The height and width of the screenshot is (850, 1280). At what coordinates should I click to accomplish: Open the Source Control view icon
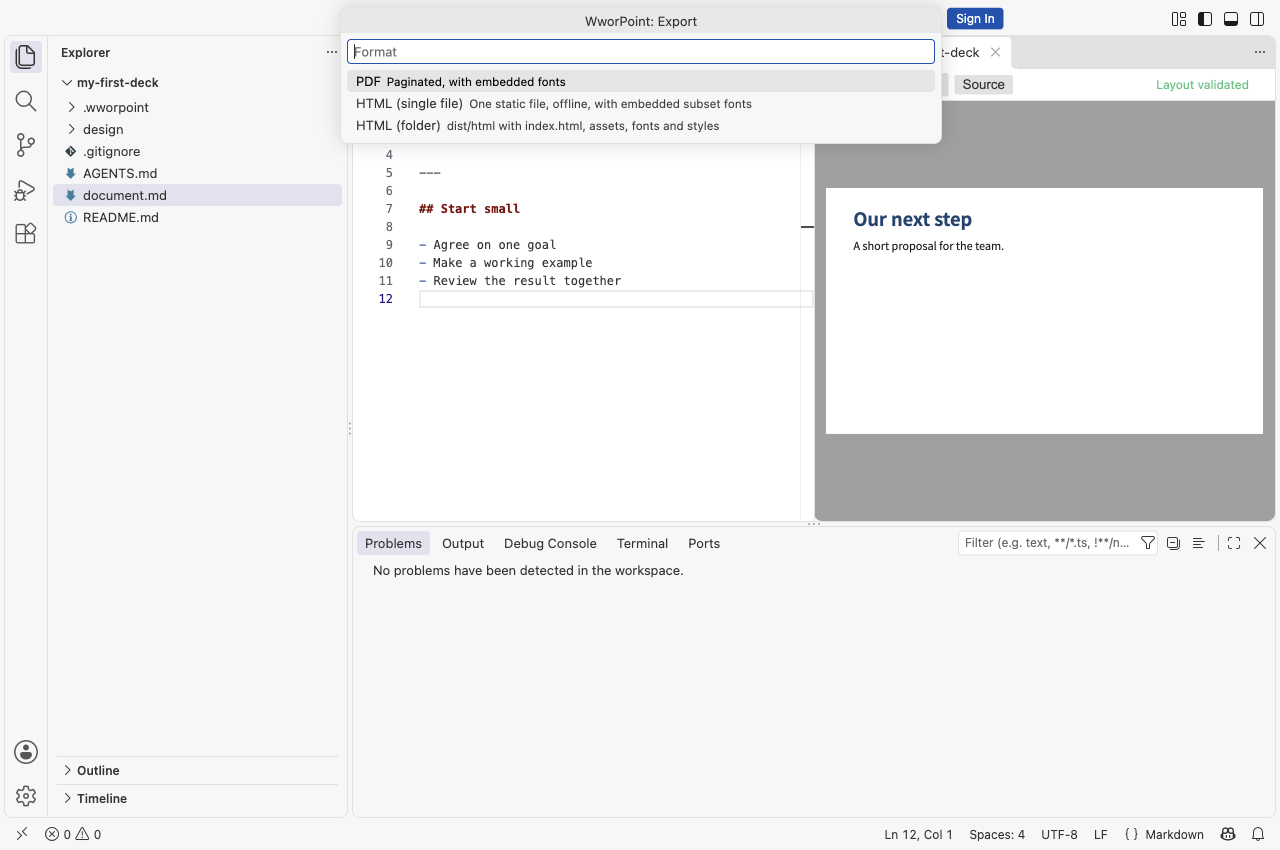click(x=26, y=145)
